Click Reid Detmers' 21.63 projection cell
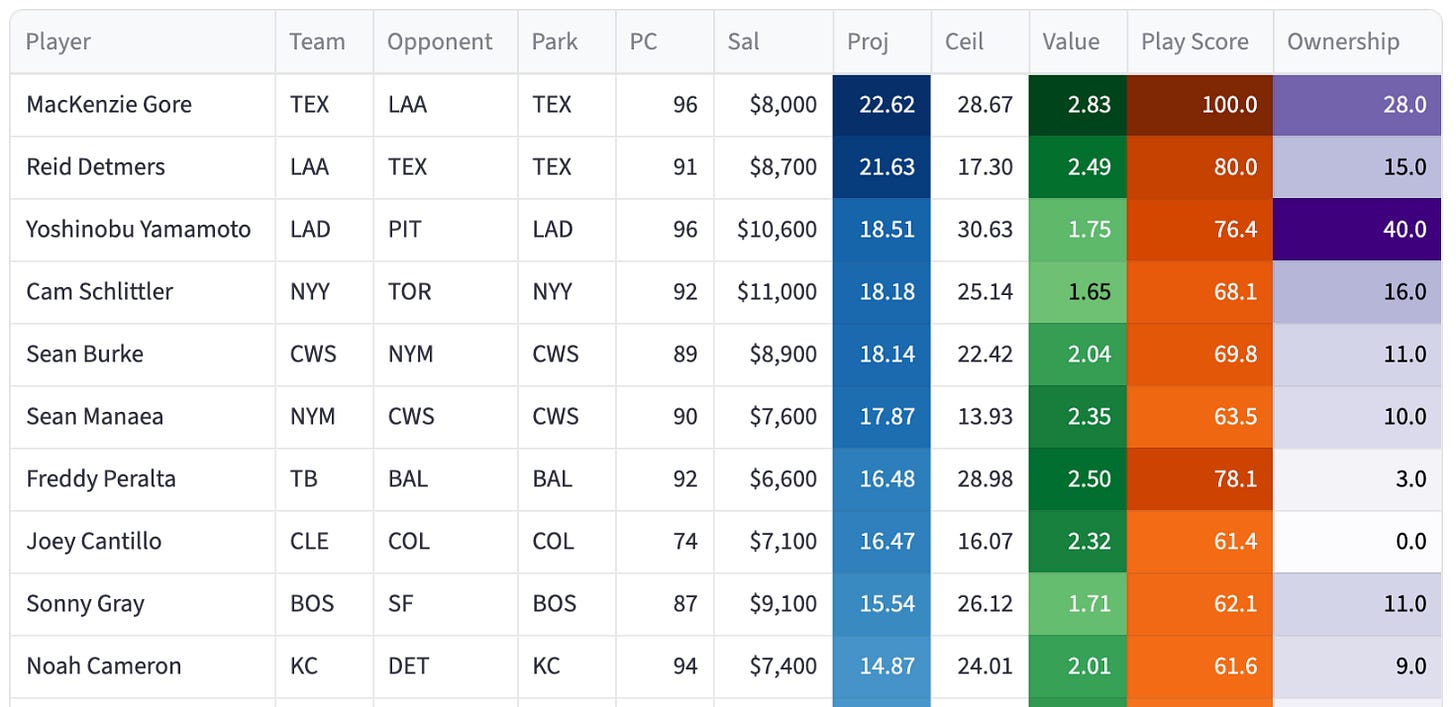Screen dimensions: 1456x707 coord(882,167)
